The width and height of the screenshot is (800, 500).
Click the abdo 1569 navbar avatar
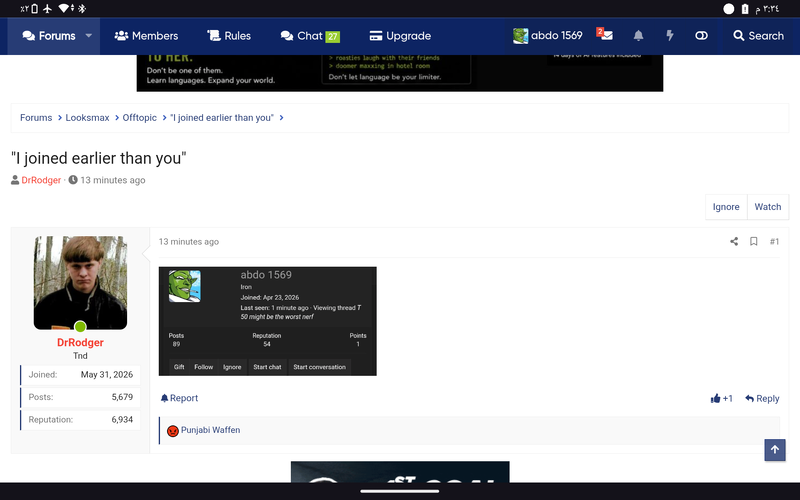pyautogui.click(x=520, y=36)
